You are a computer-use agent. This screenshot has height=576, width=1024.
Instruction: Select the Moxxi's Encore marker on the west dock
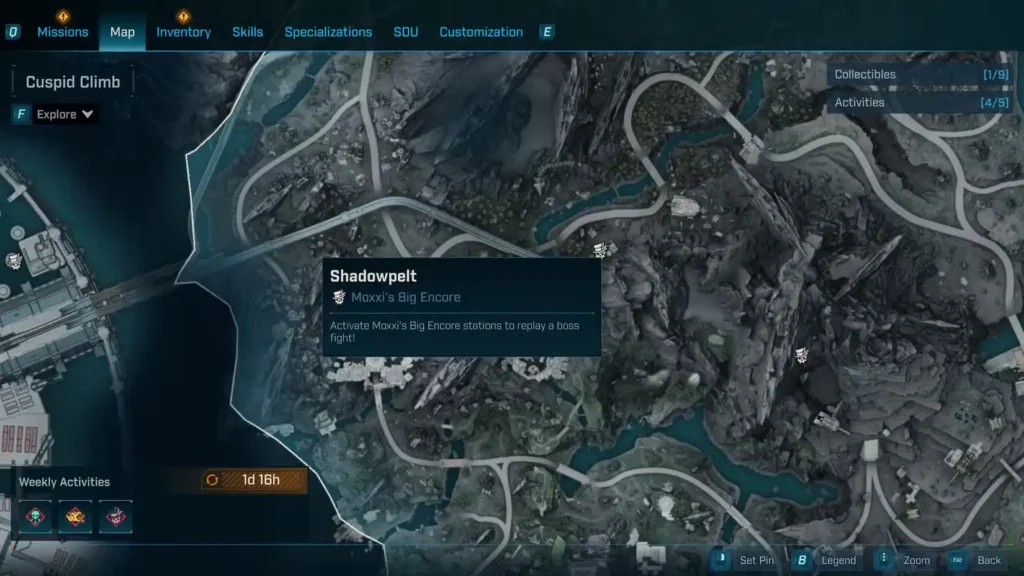click(14, 261)
